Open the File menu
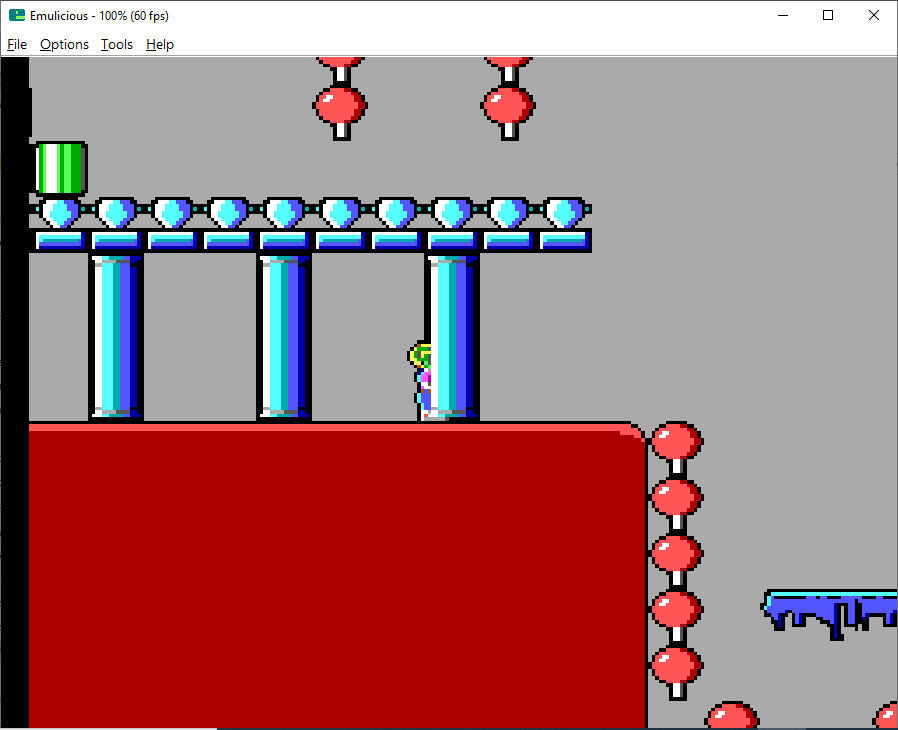 pyautogui.click(x=17, y=45)
